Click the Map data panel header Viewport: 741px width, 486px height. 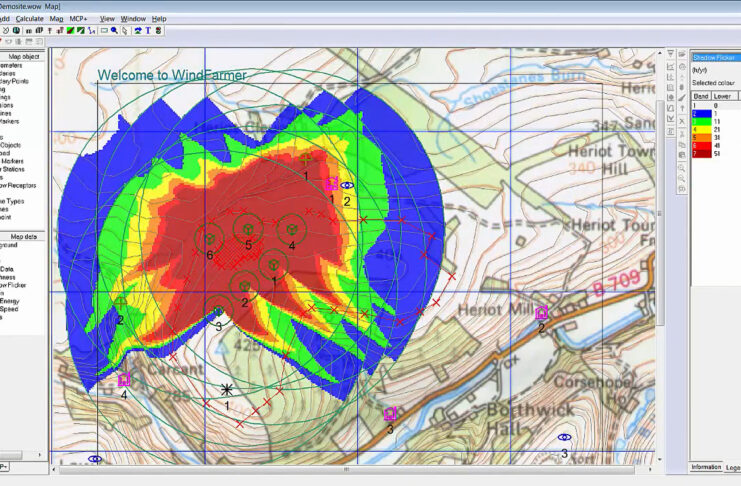23,237
